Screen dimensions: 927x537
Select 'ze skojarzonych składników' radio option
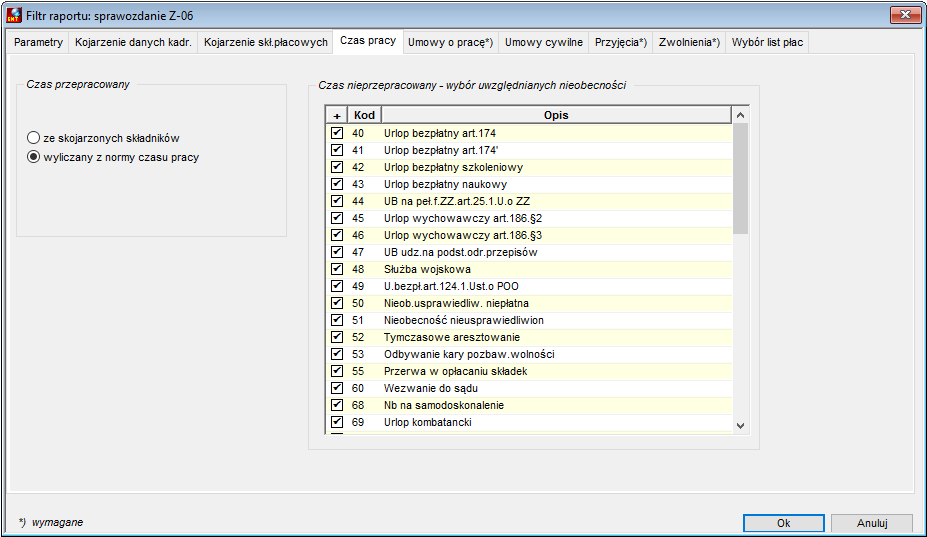[x=34, y=138]
